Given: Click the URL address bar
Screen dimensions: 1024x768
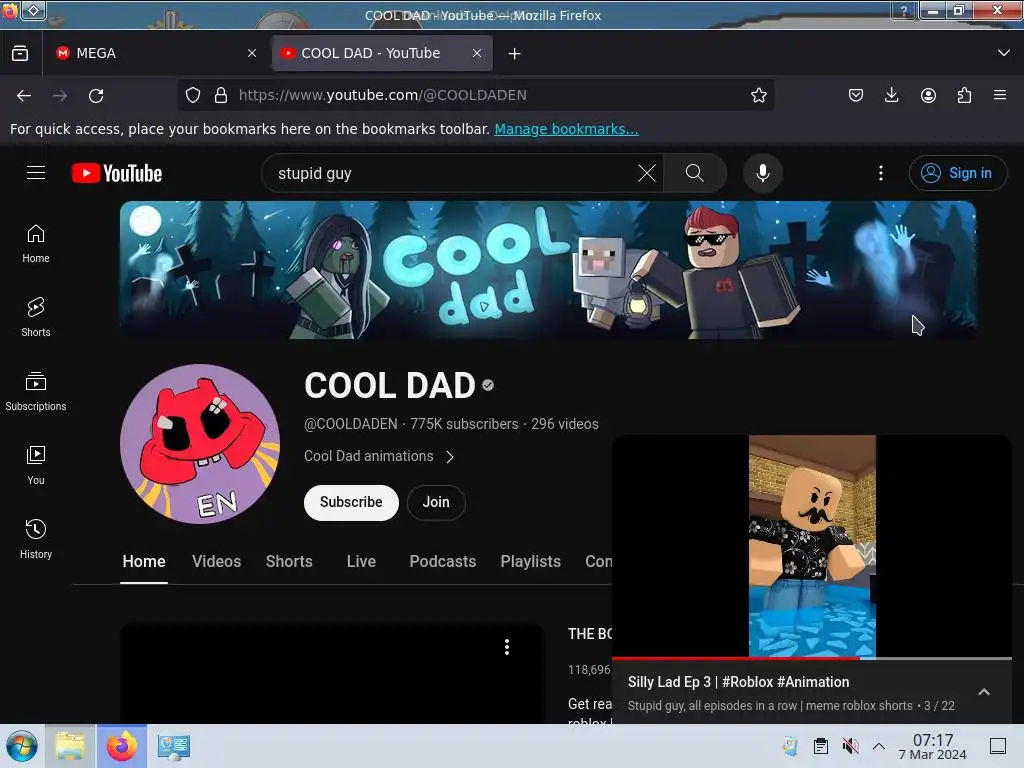Looking at the screenshot, I should (476, 95).
